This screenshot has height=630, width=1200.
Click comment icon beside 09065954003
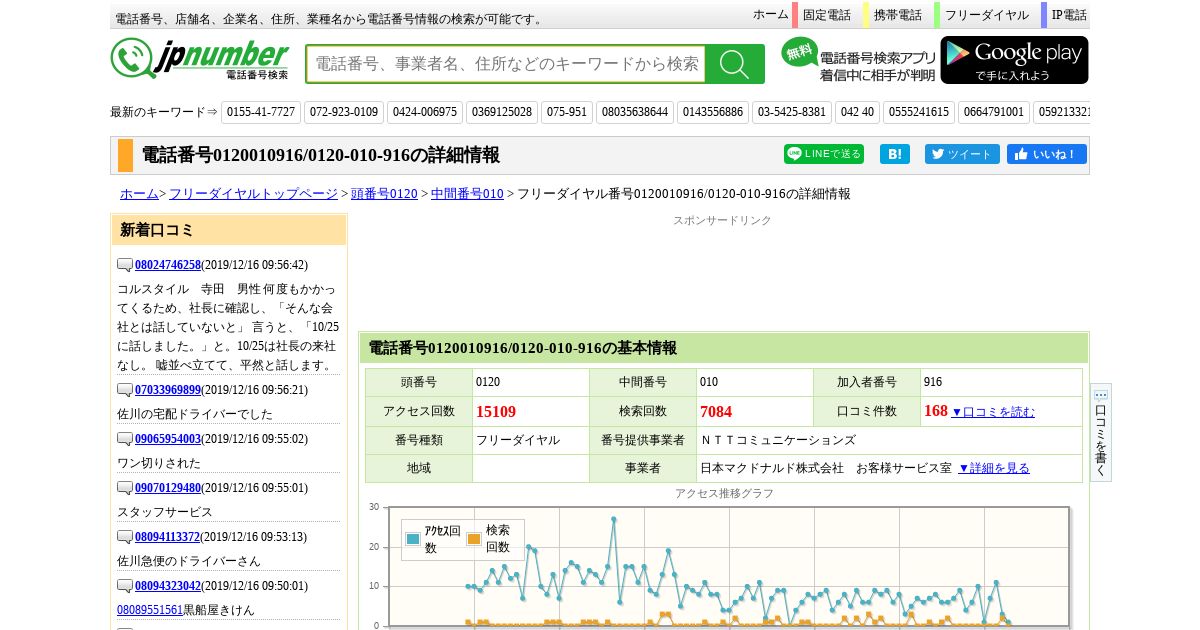pos(125,439)
